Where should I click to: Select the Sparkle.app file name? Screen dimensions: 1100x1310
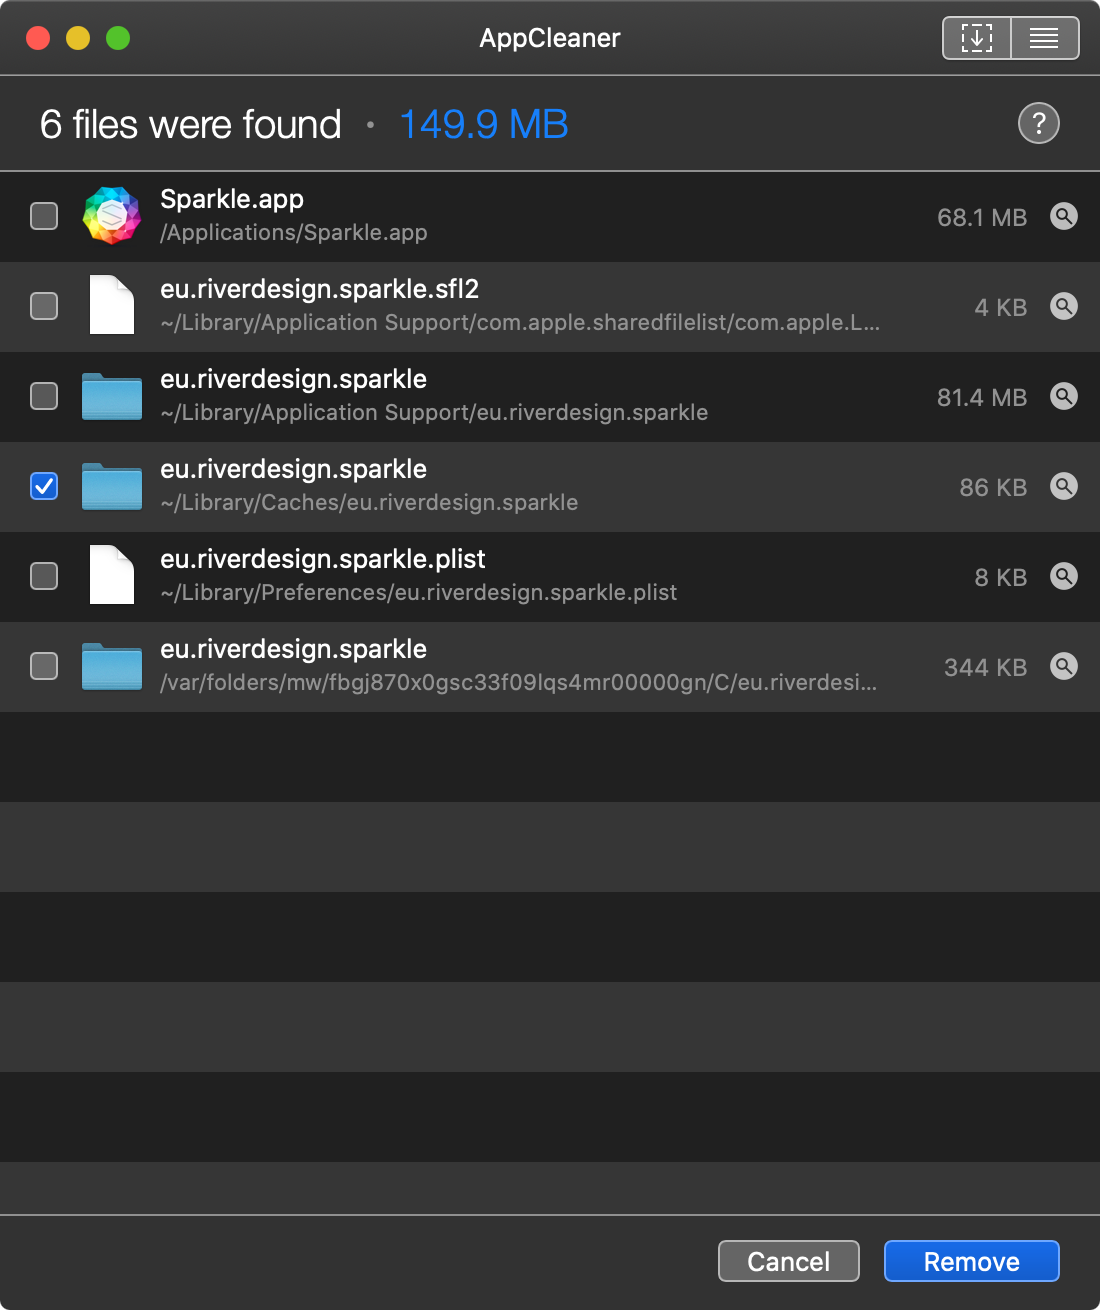[x=232, y=199]
